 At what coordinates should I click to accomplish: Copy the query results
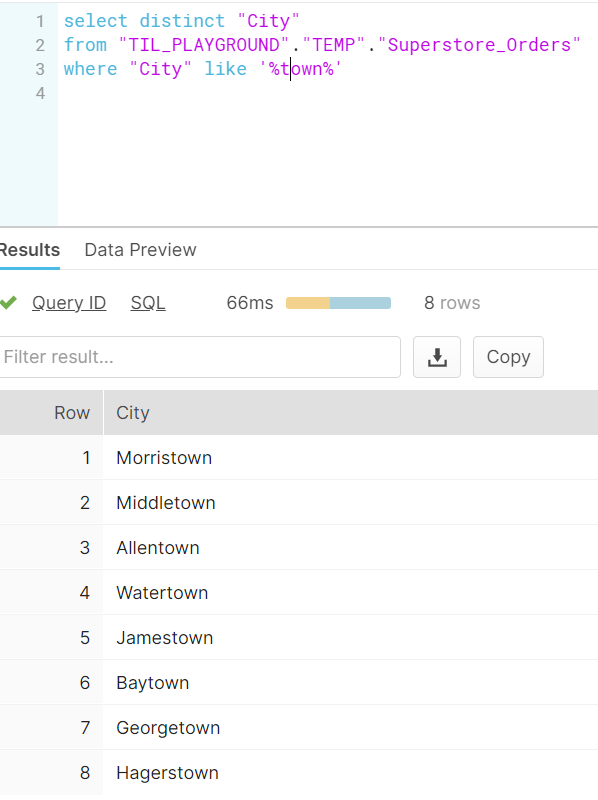coord(508,357)
